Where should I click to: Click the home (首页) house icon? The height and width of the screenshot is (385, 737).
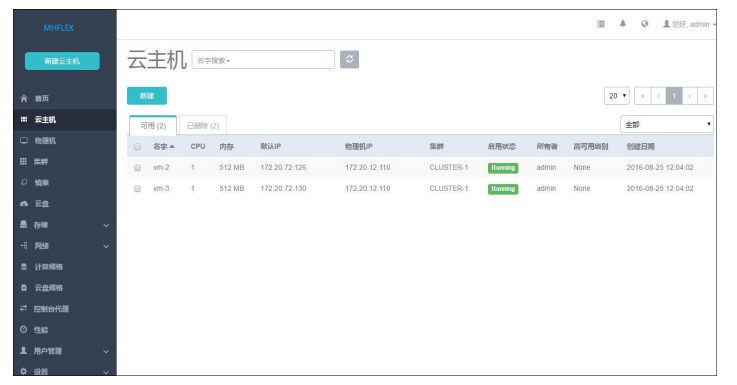point(24,98)
